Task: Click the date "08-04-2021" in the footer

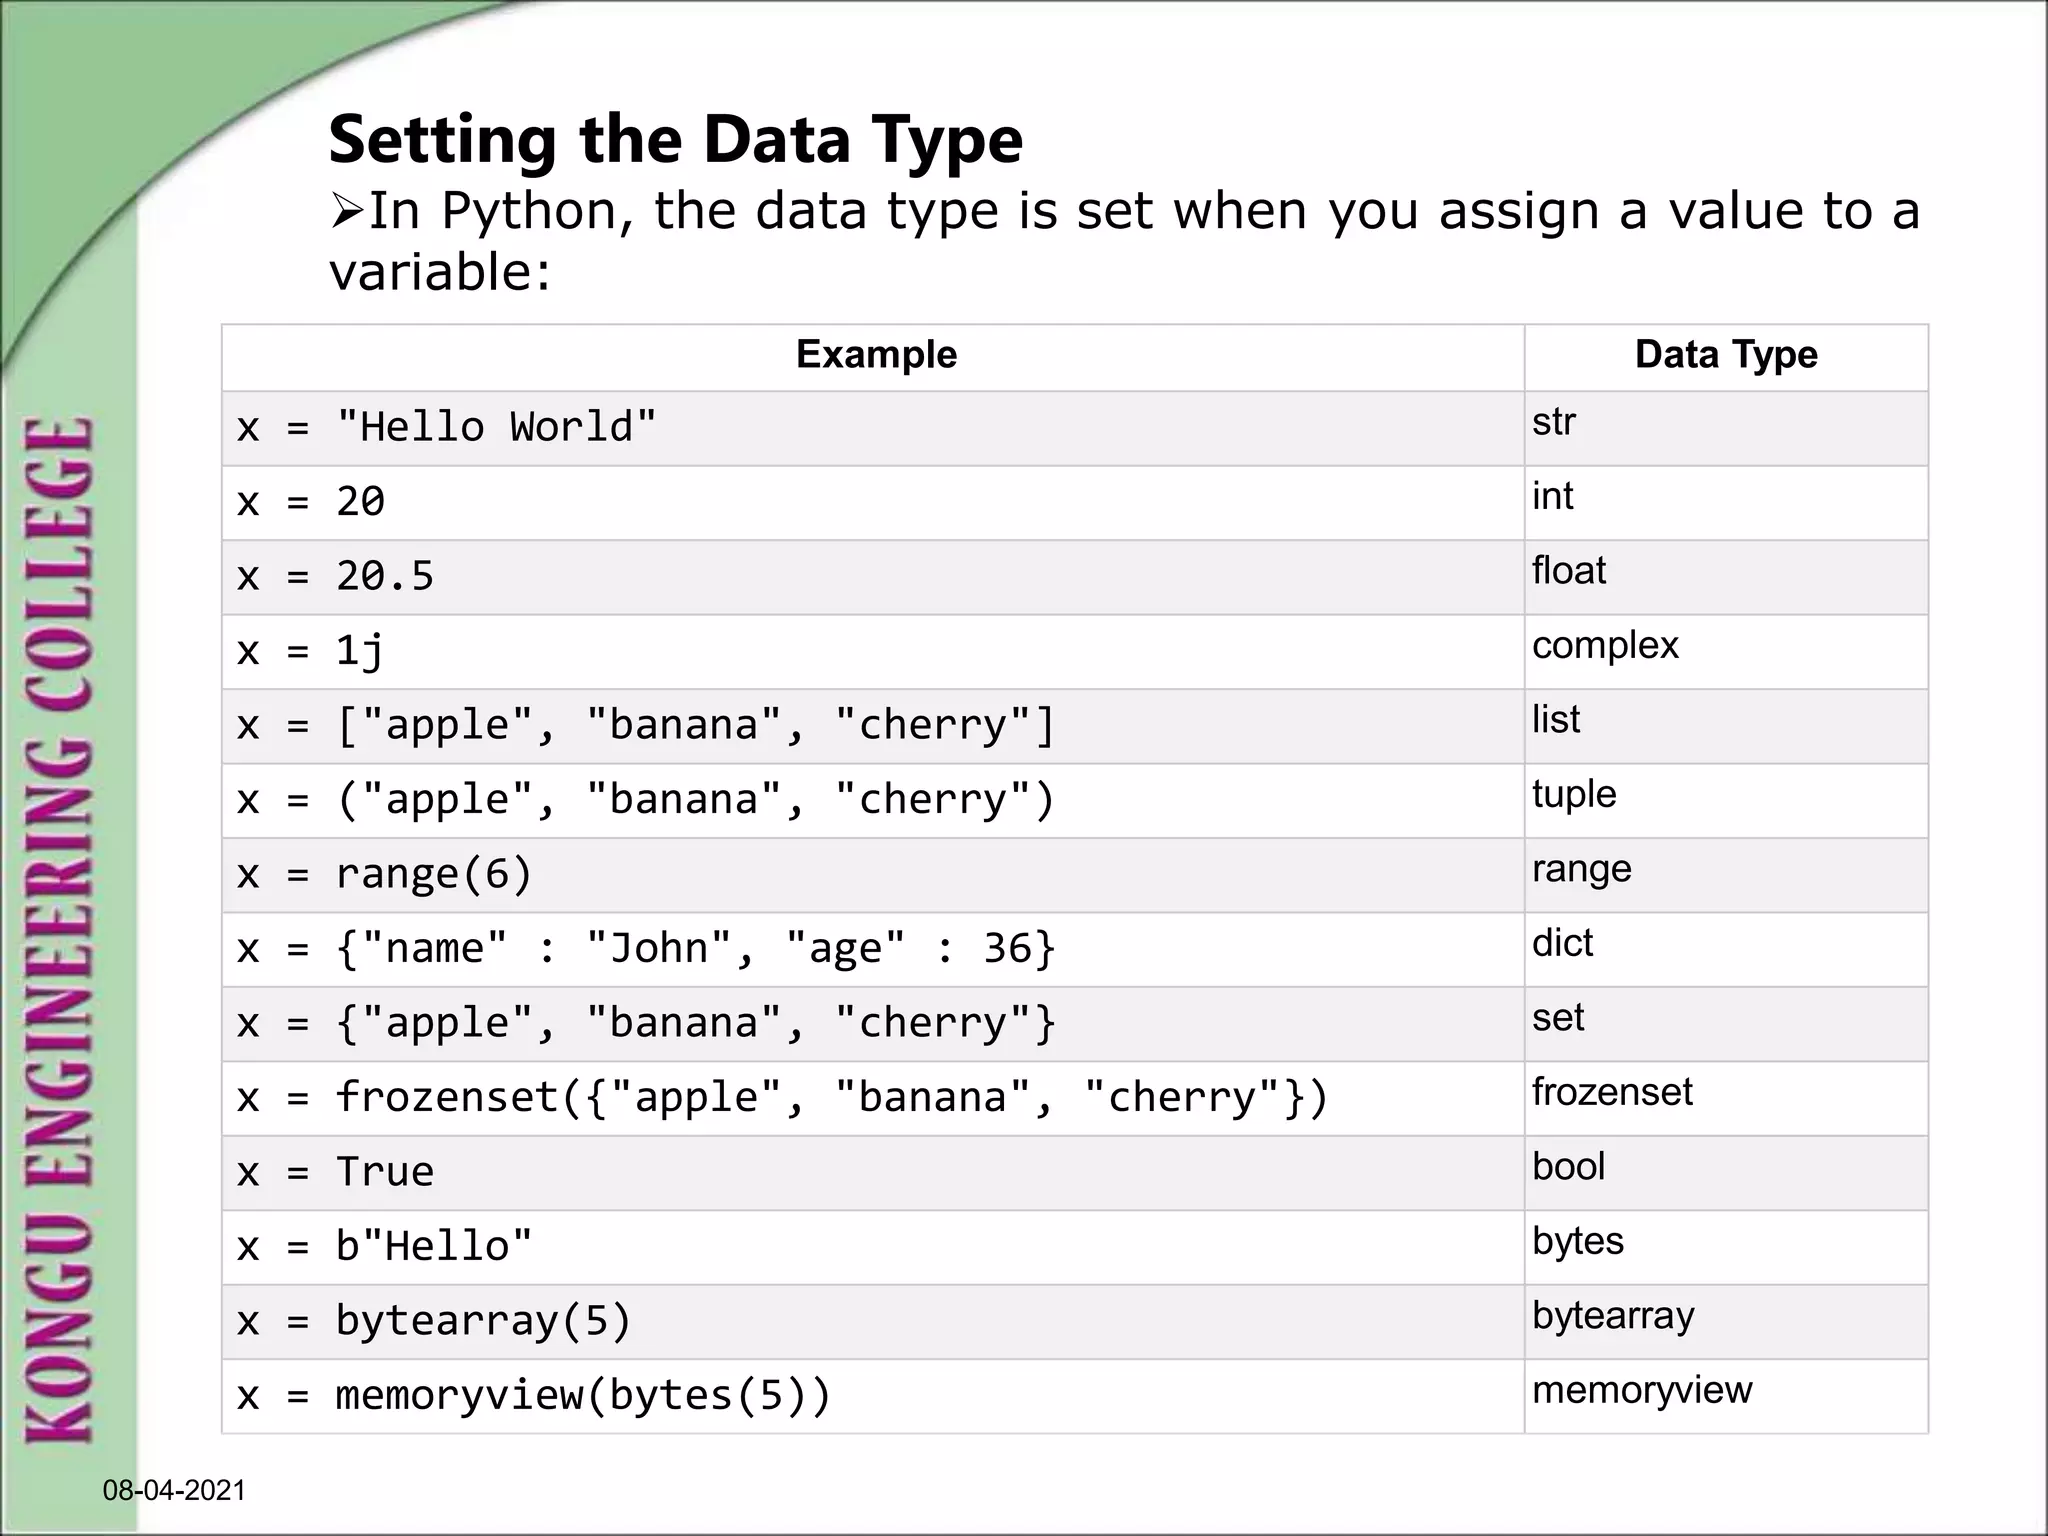Action: (174, 1491)
